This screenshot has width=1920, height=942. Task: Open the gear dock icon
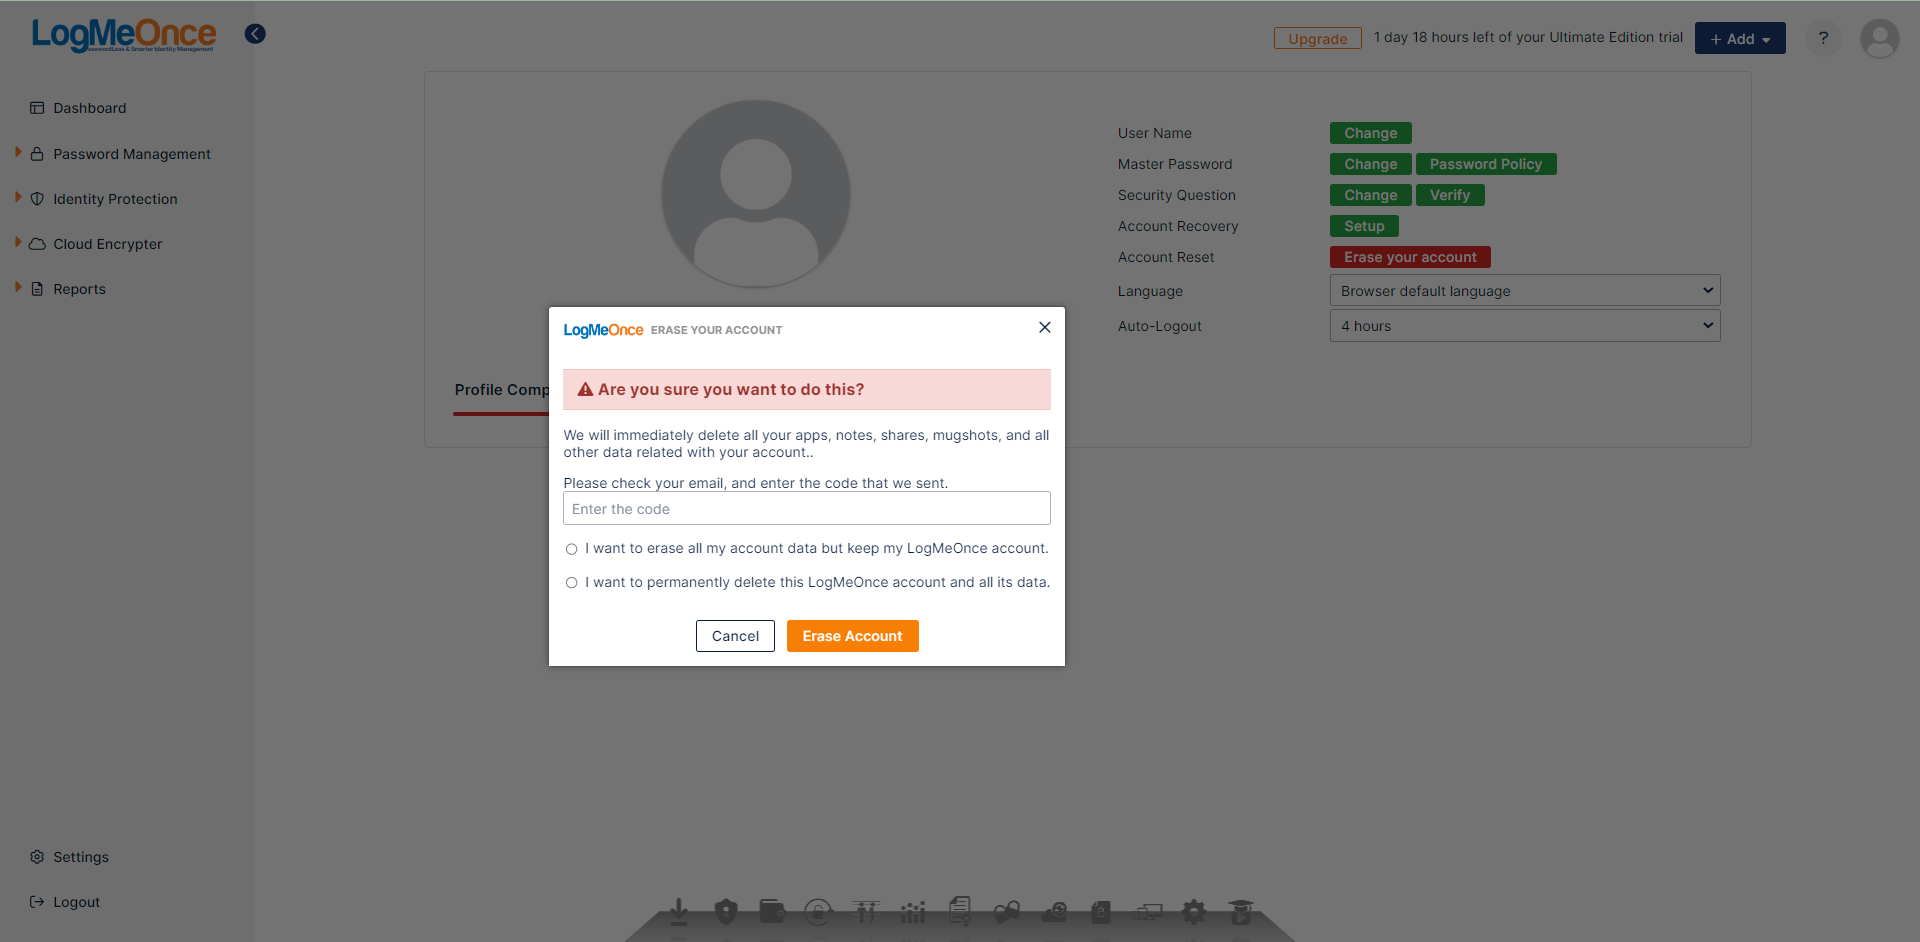1194,911
